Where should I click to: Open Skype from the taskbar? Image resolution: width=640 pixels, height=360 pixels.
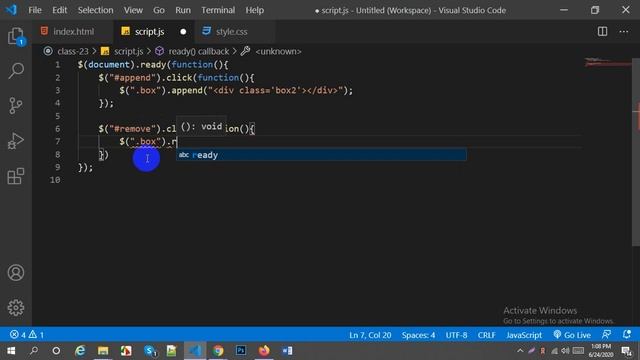pos(150,351)
